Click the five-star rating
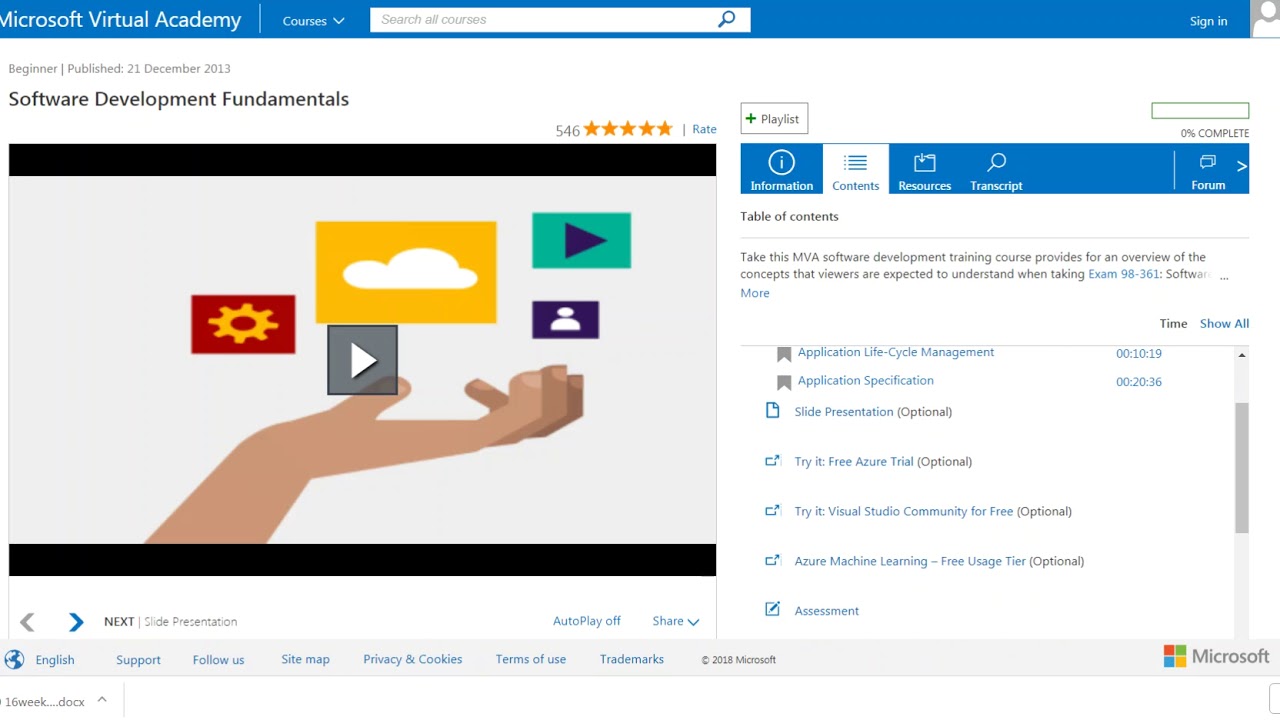 [x=628, y=129]
